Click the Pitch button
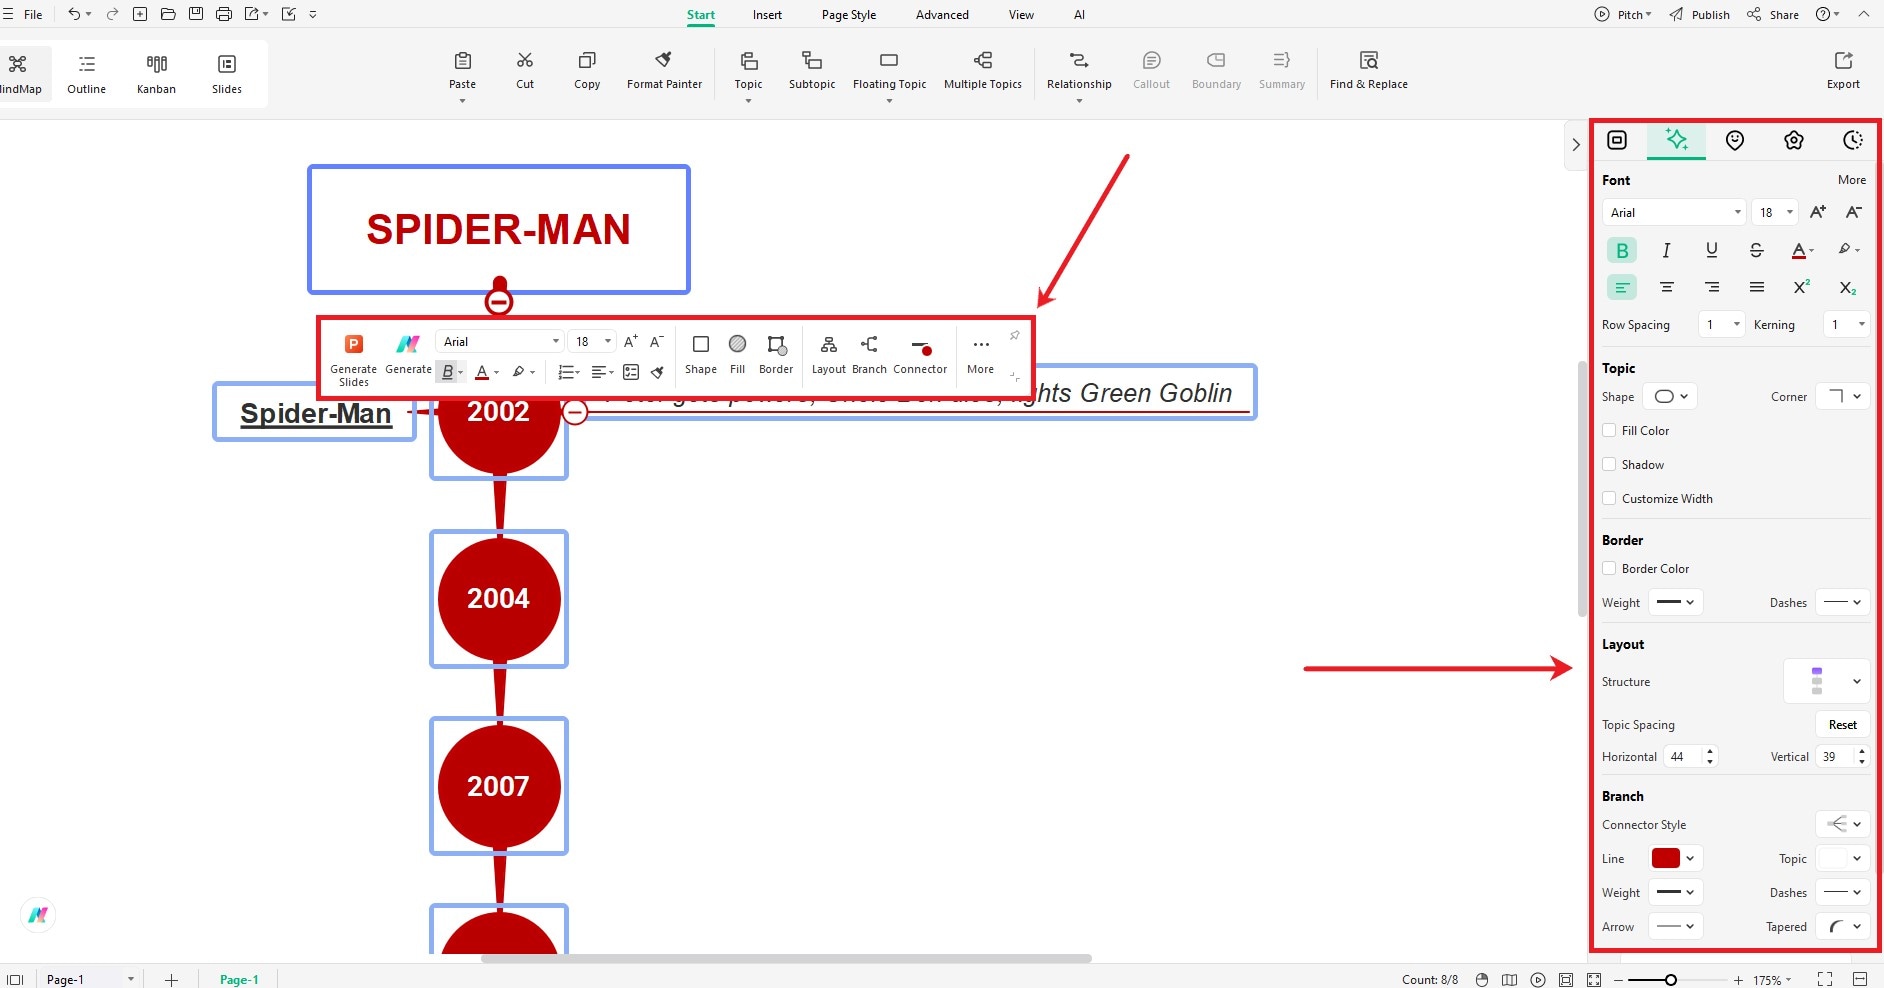The image size is (1884, 988). coord(1623,14)
